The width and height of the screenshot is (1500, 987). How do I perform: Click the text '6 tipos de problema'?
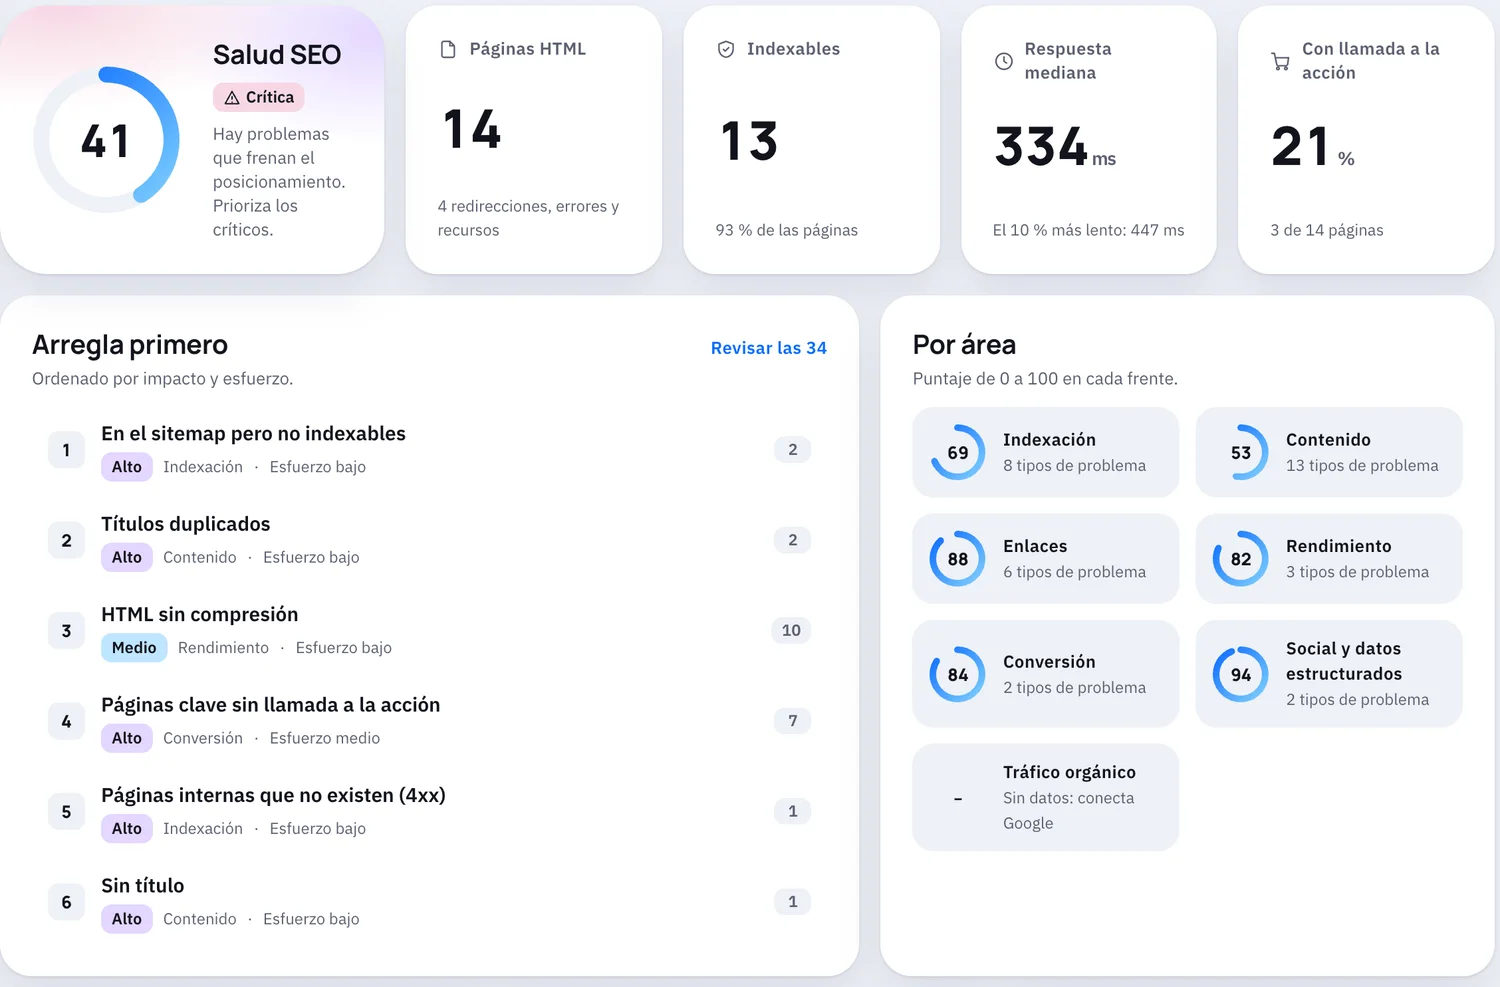pos(1075,572)
